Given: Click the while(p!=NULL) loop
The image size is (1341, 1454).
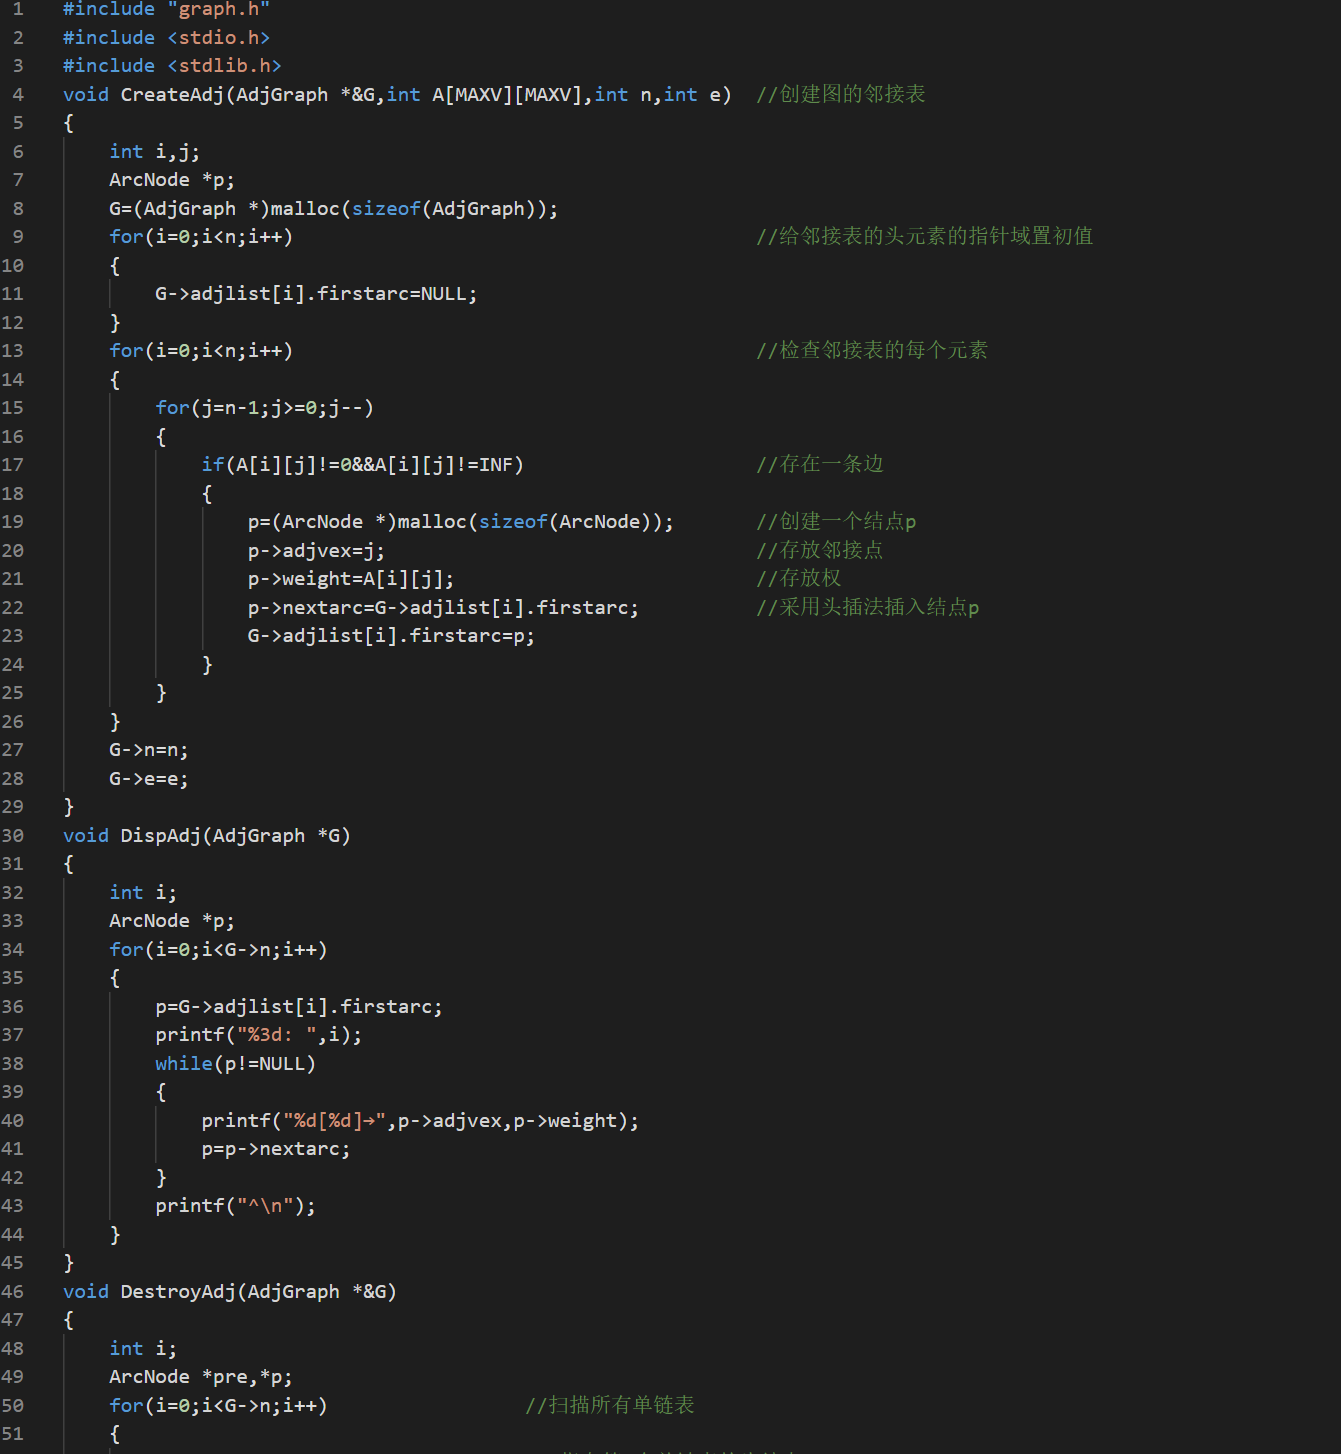Looking at the screenshot, I should pos(235,1063).
